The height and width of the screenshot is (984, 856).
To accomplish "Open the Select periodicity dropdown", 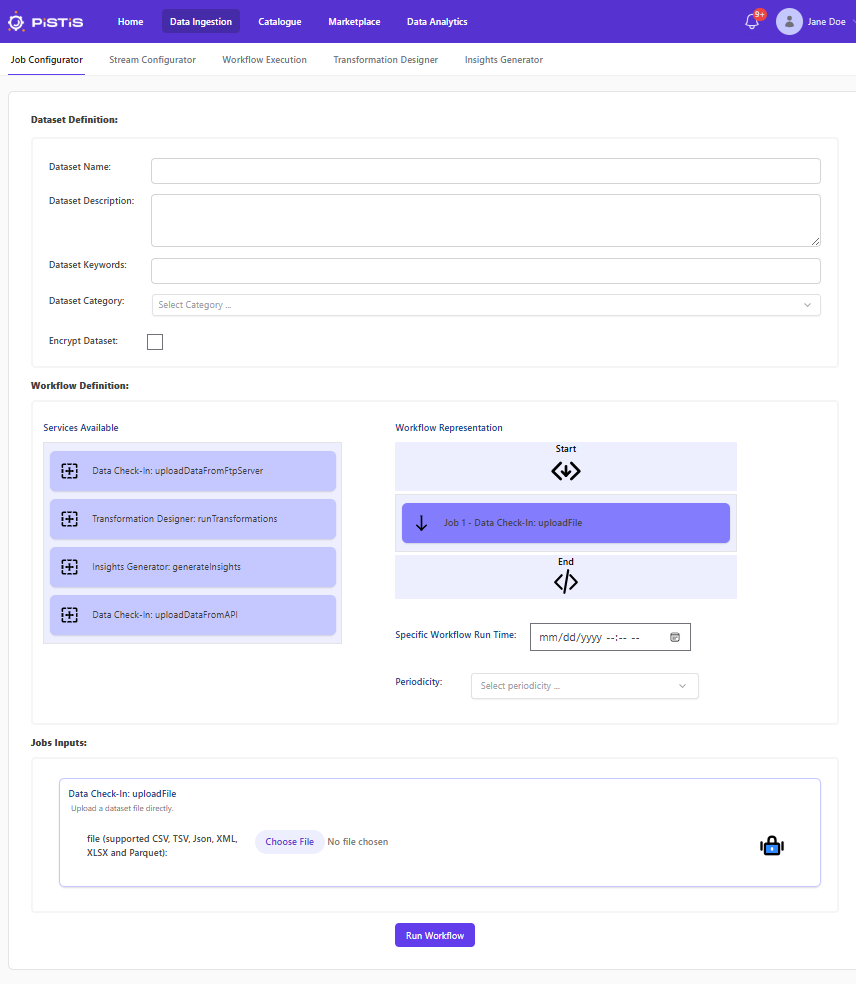I will 584,686.
